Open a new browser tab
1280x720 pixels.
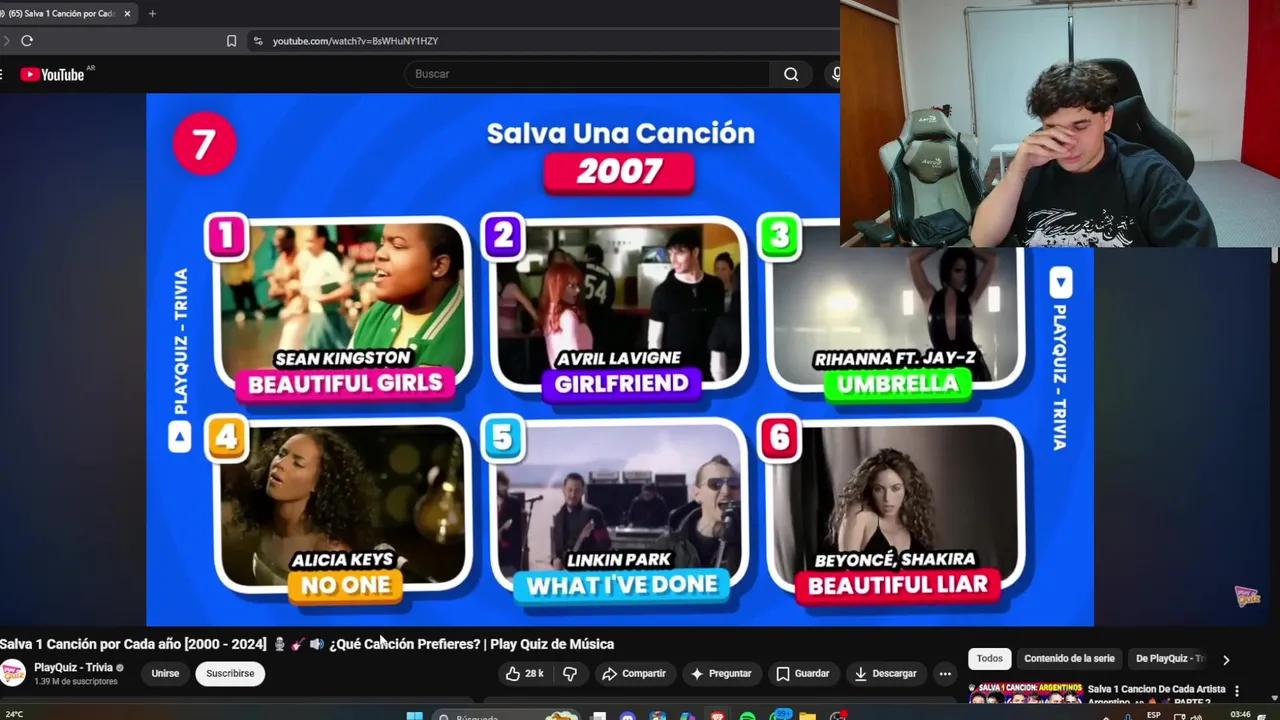(152, 14)
